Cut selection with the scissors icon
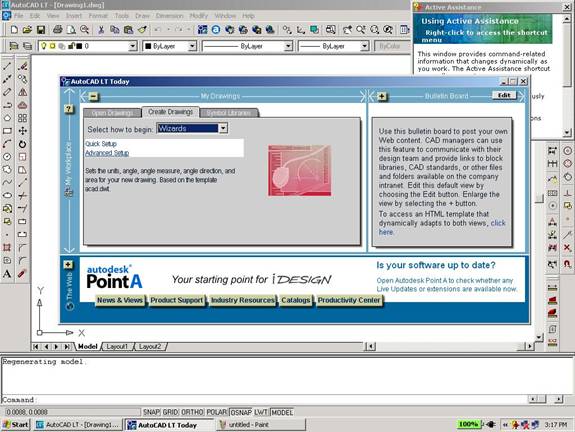The height and width of the screenshot is (432, 575). click(x=101, y=30)
